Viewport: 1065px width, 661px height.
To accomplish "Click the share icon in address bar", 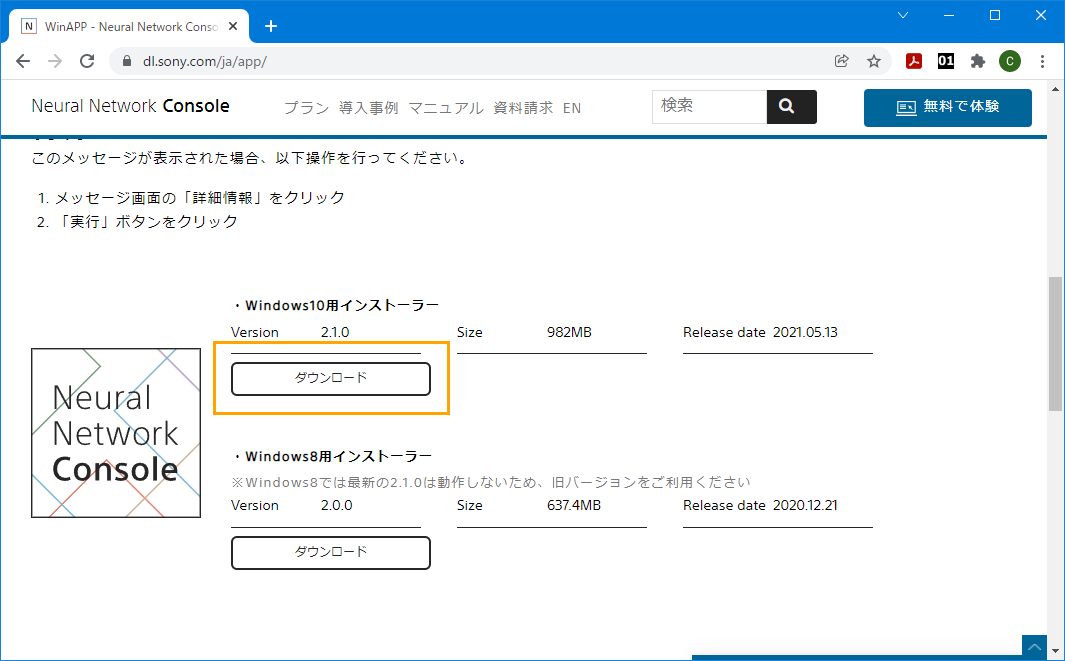I will [842, 61].
